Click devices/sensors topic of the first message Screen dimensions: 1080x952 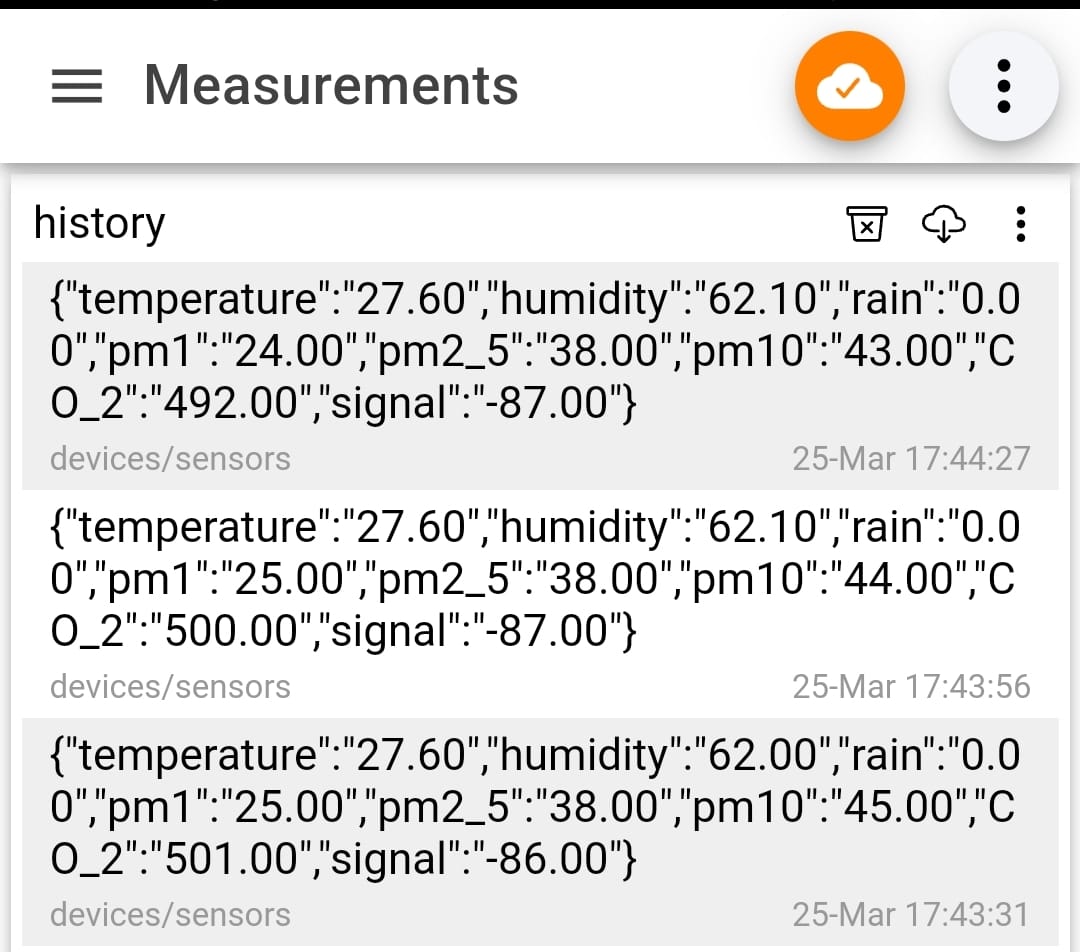170,459
